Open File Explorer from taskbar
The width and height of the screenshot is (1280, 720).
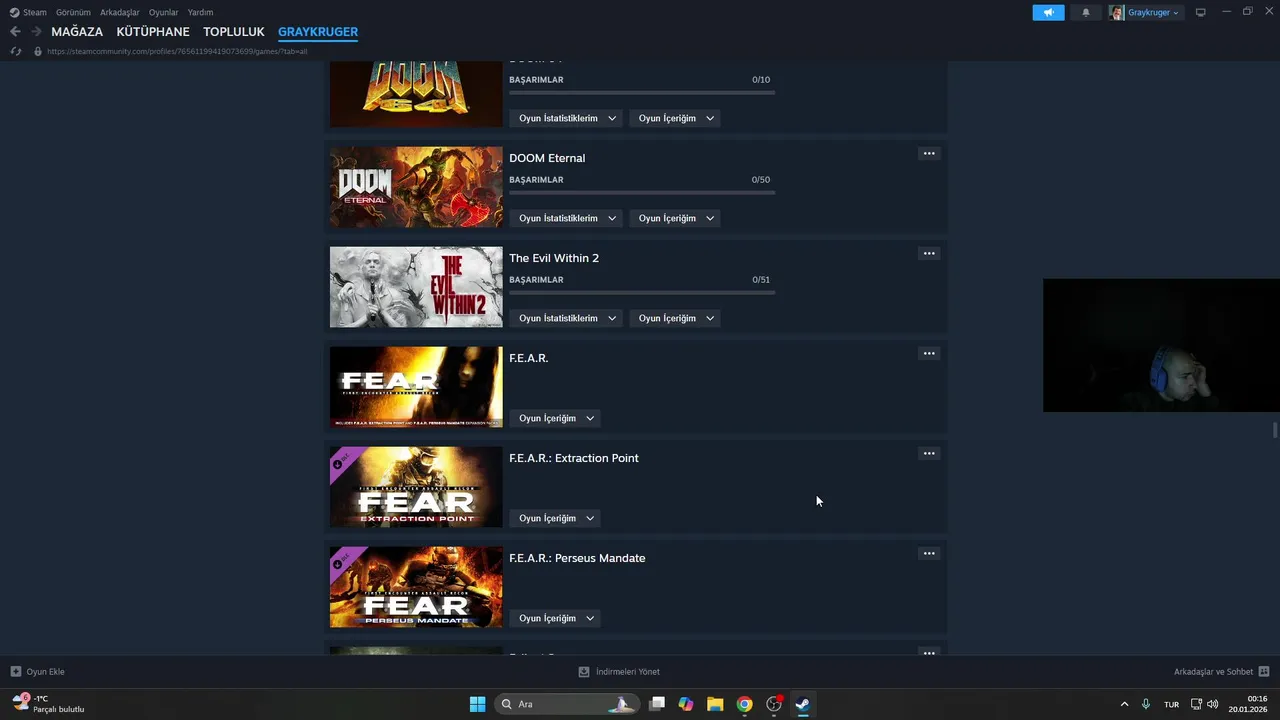click(715, 704)
